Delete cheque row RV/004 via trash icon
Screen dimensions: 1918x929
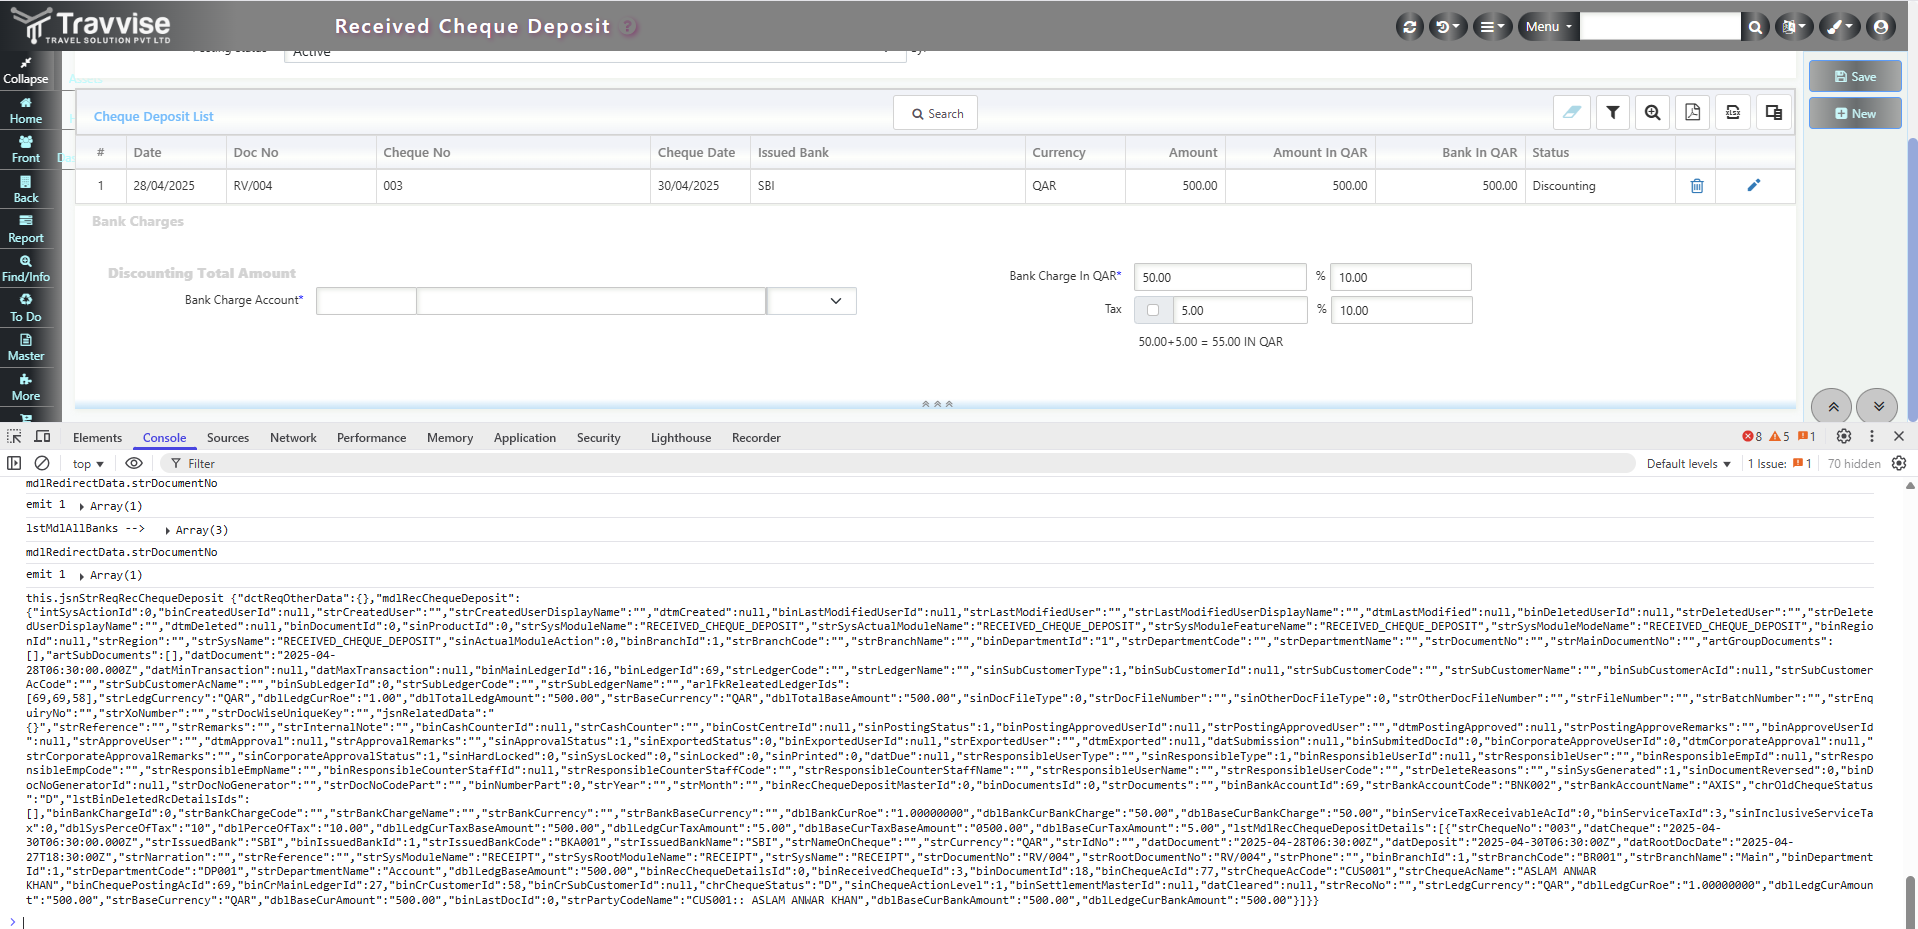pos(1697,186)
